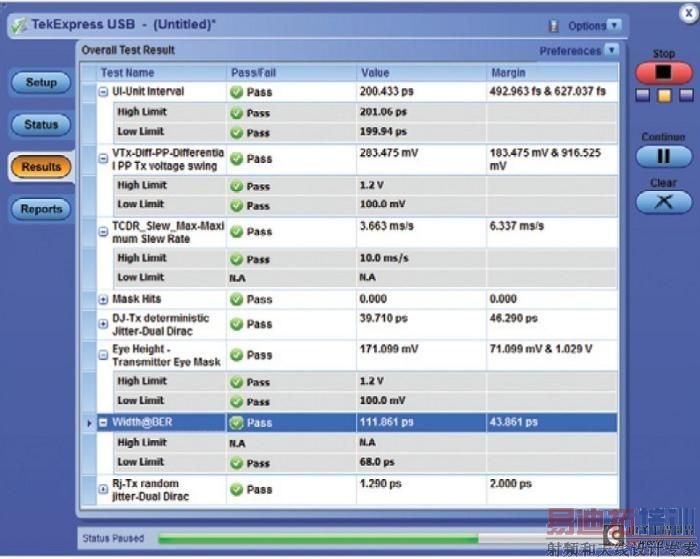Expand the Mask Hits row

(103, 299)
